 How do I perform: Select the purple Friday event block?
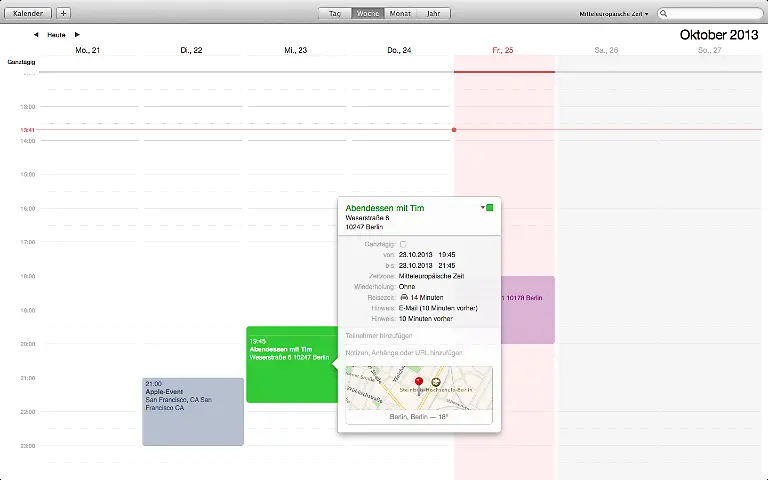528,310
